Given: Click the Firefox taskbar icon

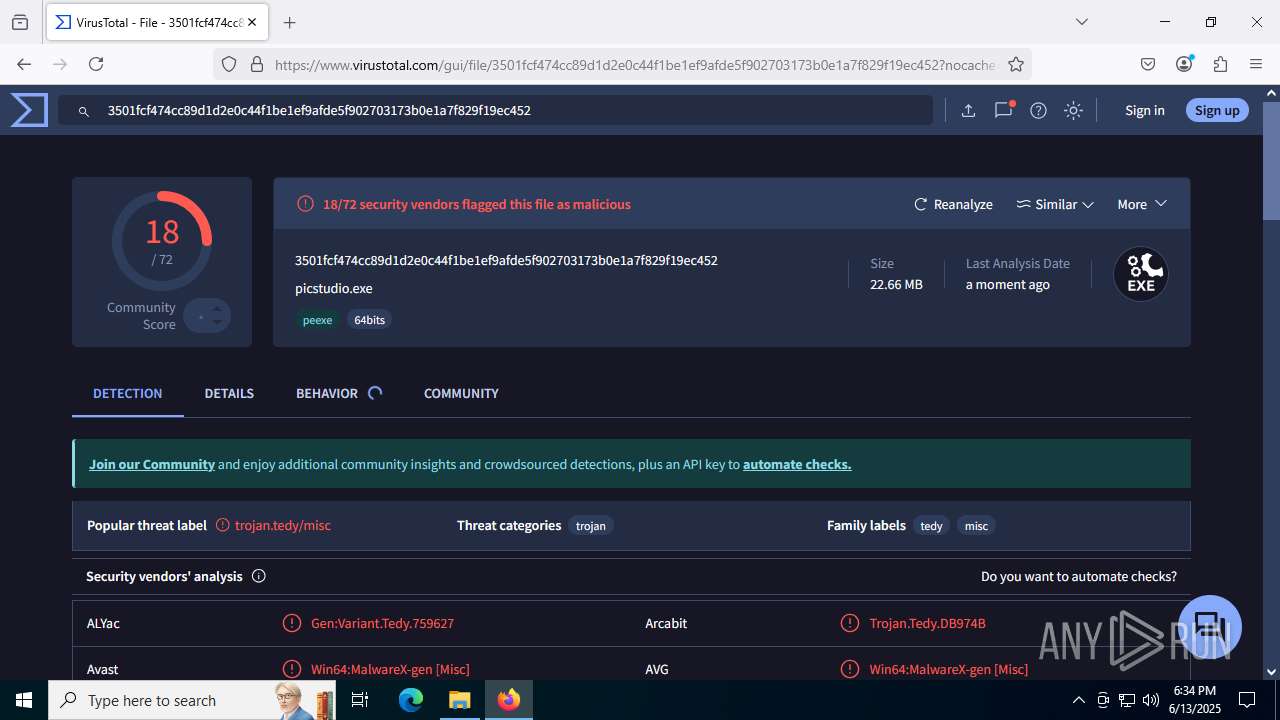Looking at the screenshot, I should pos(509,700).
